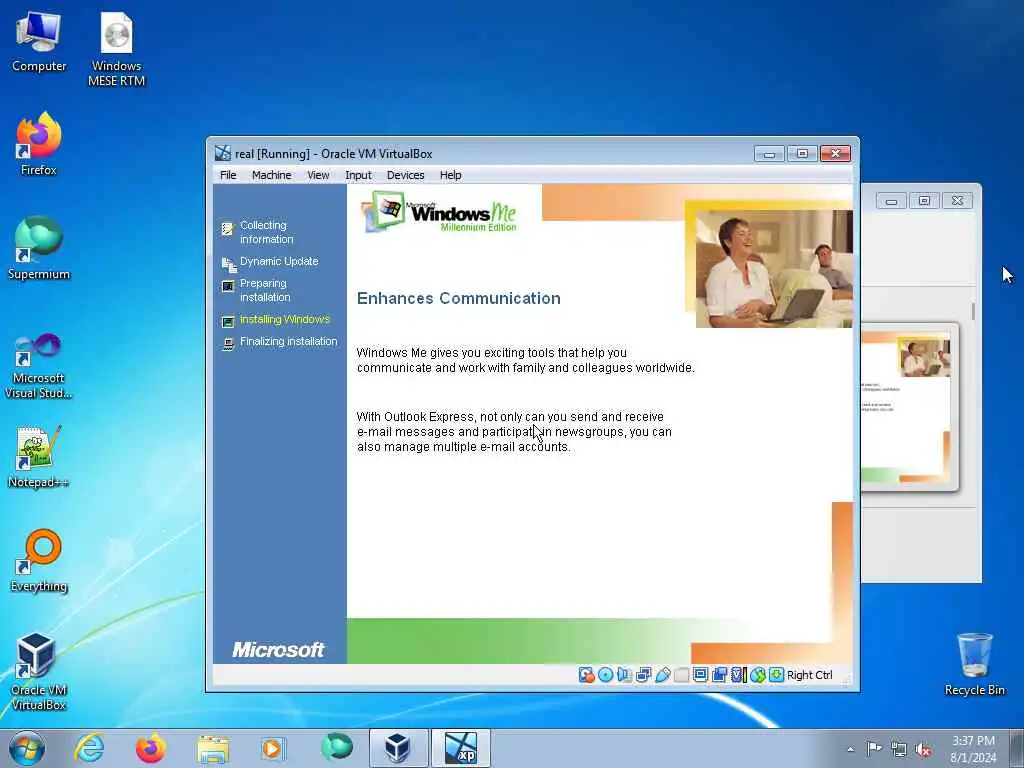Image resolution: width=1024 pixels, height=768 pixels.
Task: Open Action Center flag icon in tray
Action: [x=874, y=748]
